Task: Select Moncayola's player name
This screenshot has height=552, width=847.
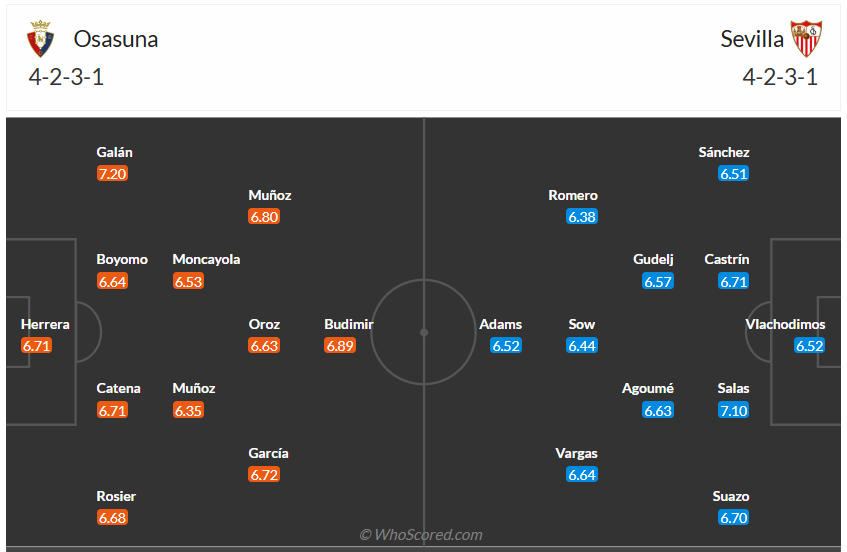Action: (x=206, y=259)
